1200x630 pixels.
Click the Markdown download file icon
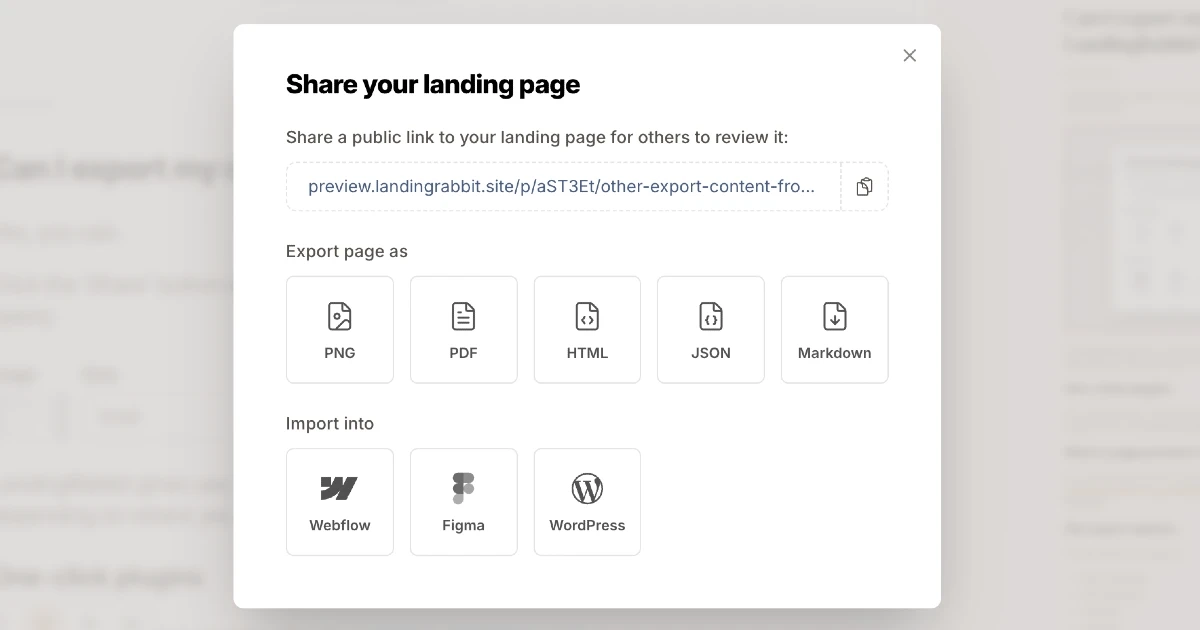pyautogui.click(x=834, y=316)
